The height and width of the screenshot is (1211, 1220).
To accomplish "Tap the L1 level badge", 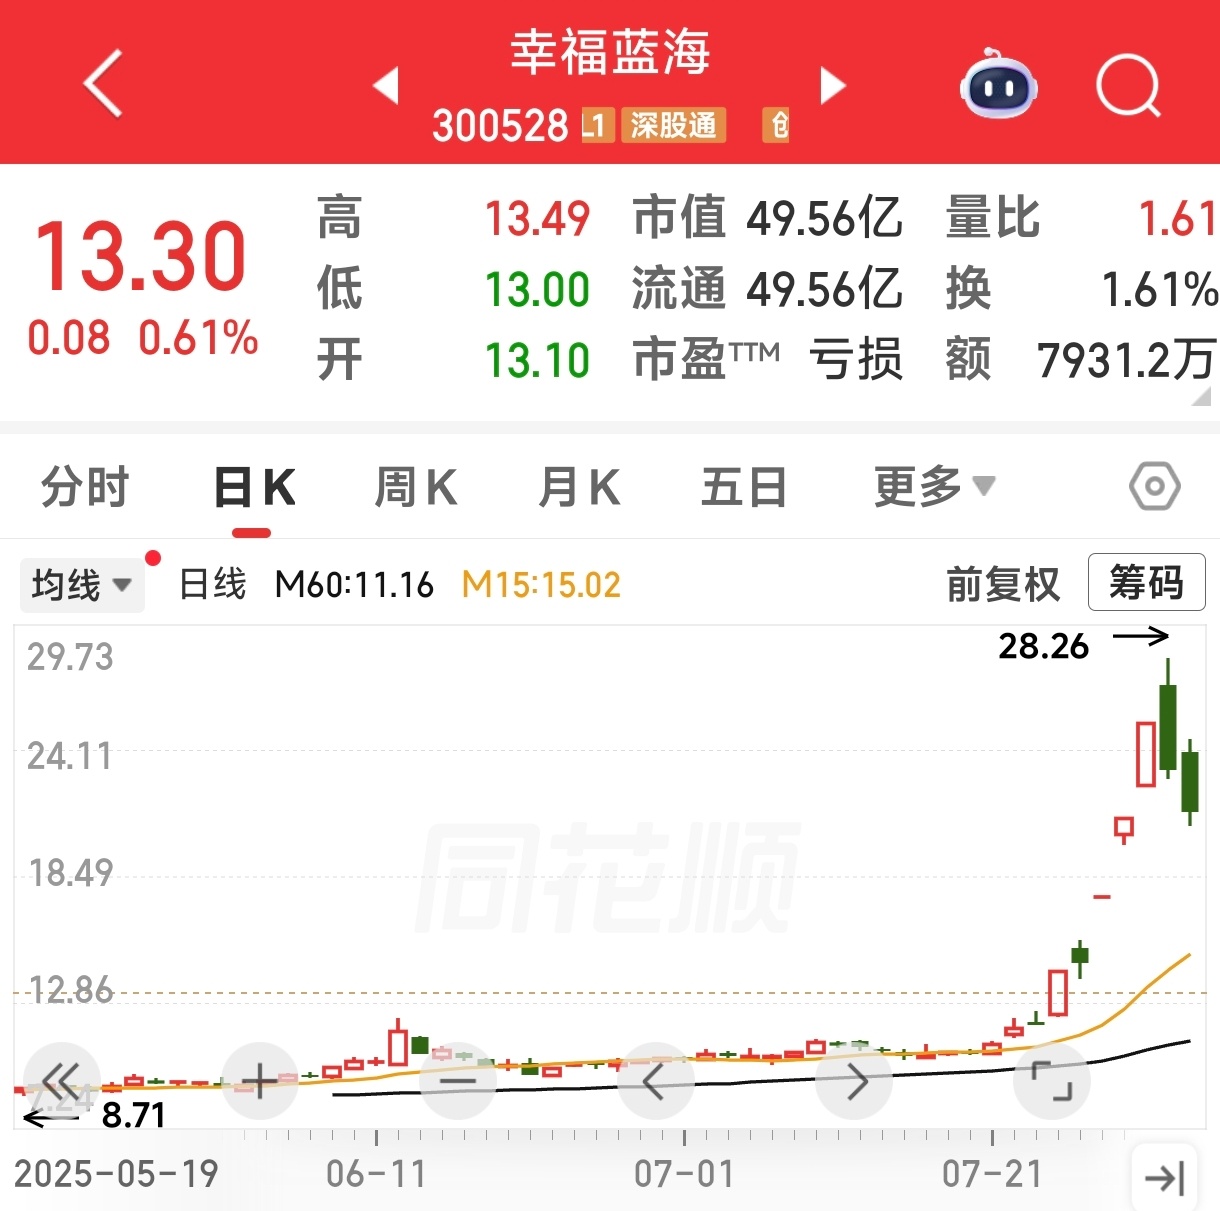I will pos(597,126).
